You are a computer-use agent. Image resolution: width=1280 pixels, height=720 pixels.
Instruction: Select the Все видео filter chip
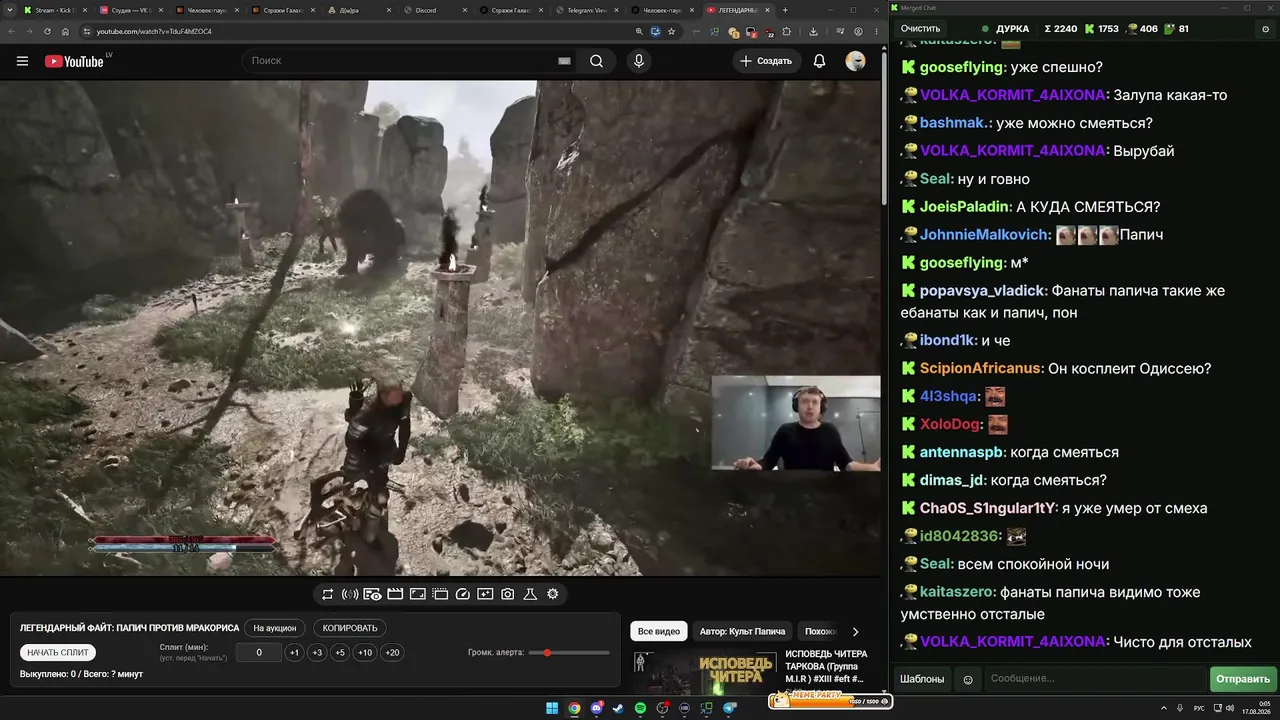click(659, 631)
